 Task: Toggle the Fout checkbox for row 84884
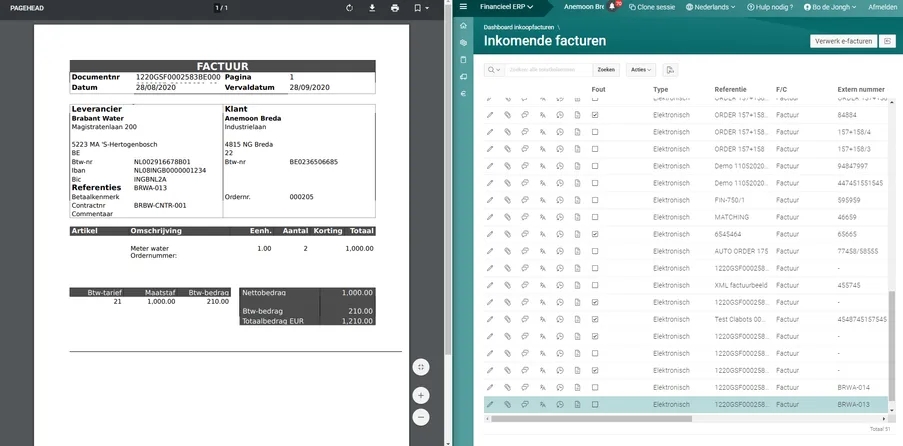coord(595,116)
